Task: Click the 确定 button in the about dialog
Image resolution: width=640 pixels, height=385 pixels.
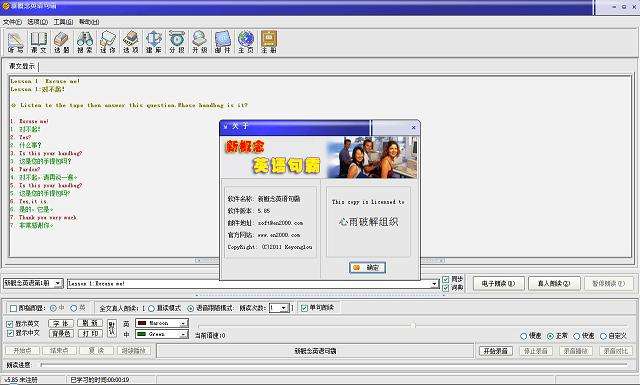Action: [x=367, y=267]
